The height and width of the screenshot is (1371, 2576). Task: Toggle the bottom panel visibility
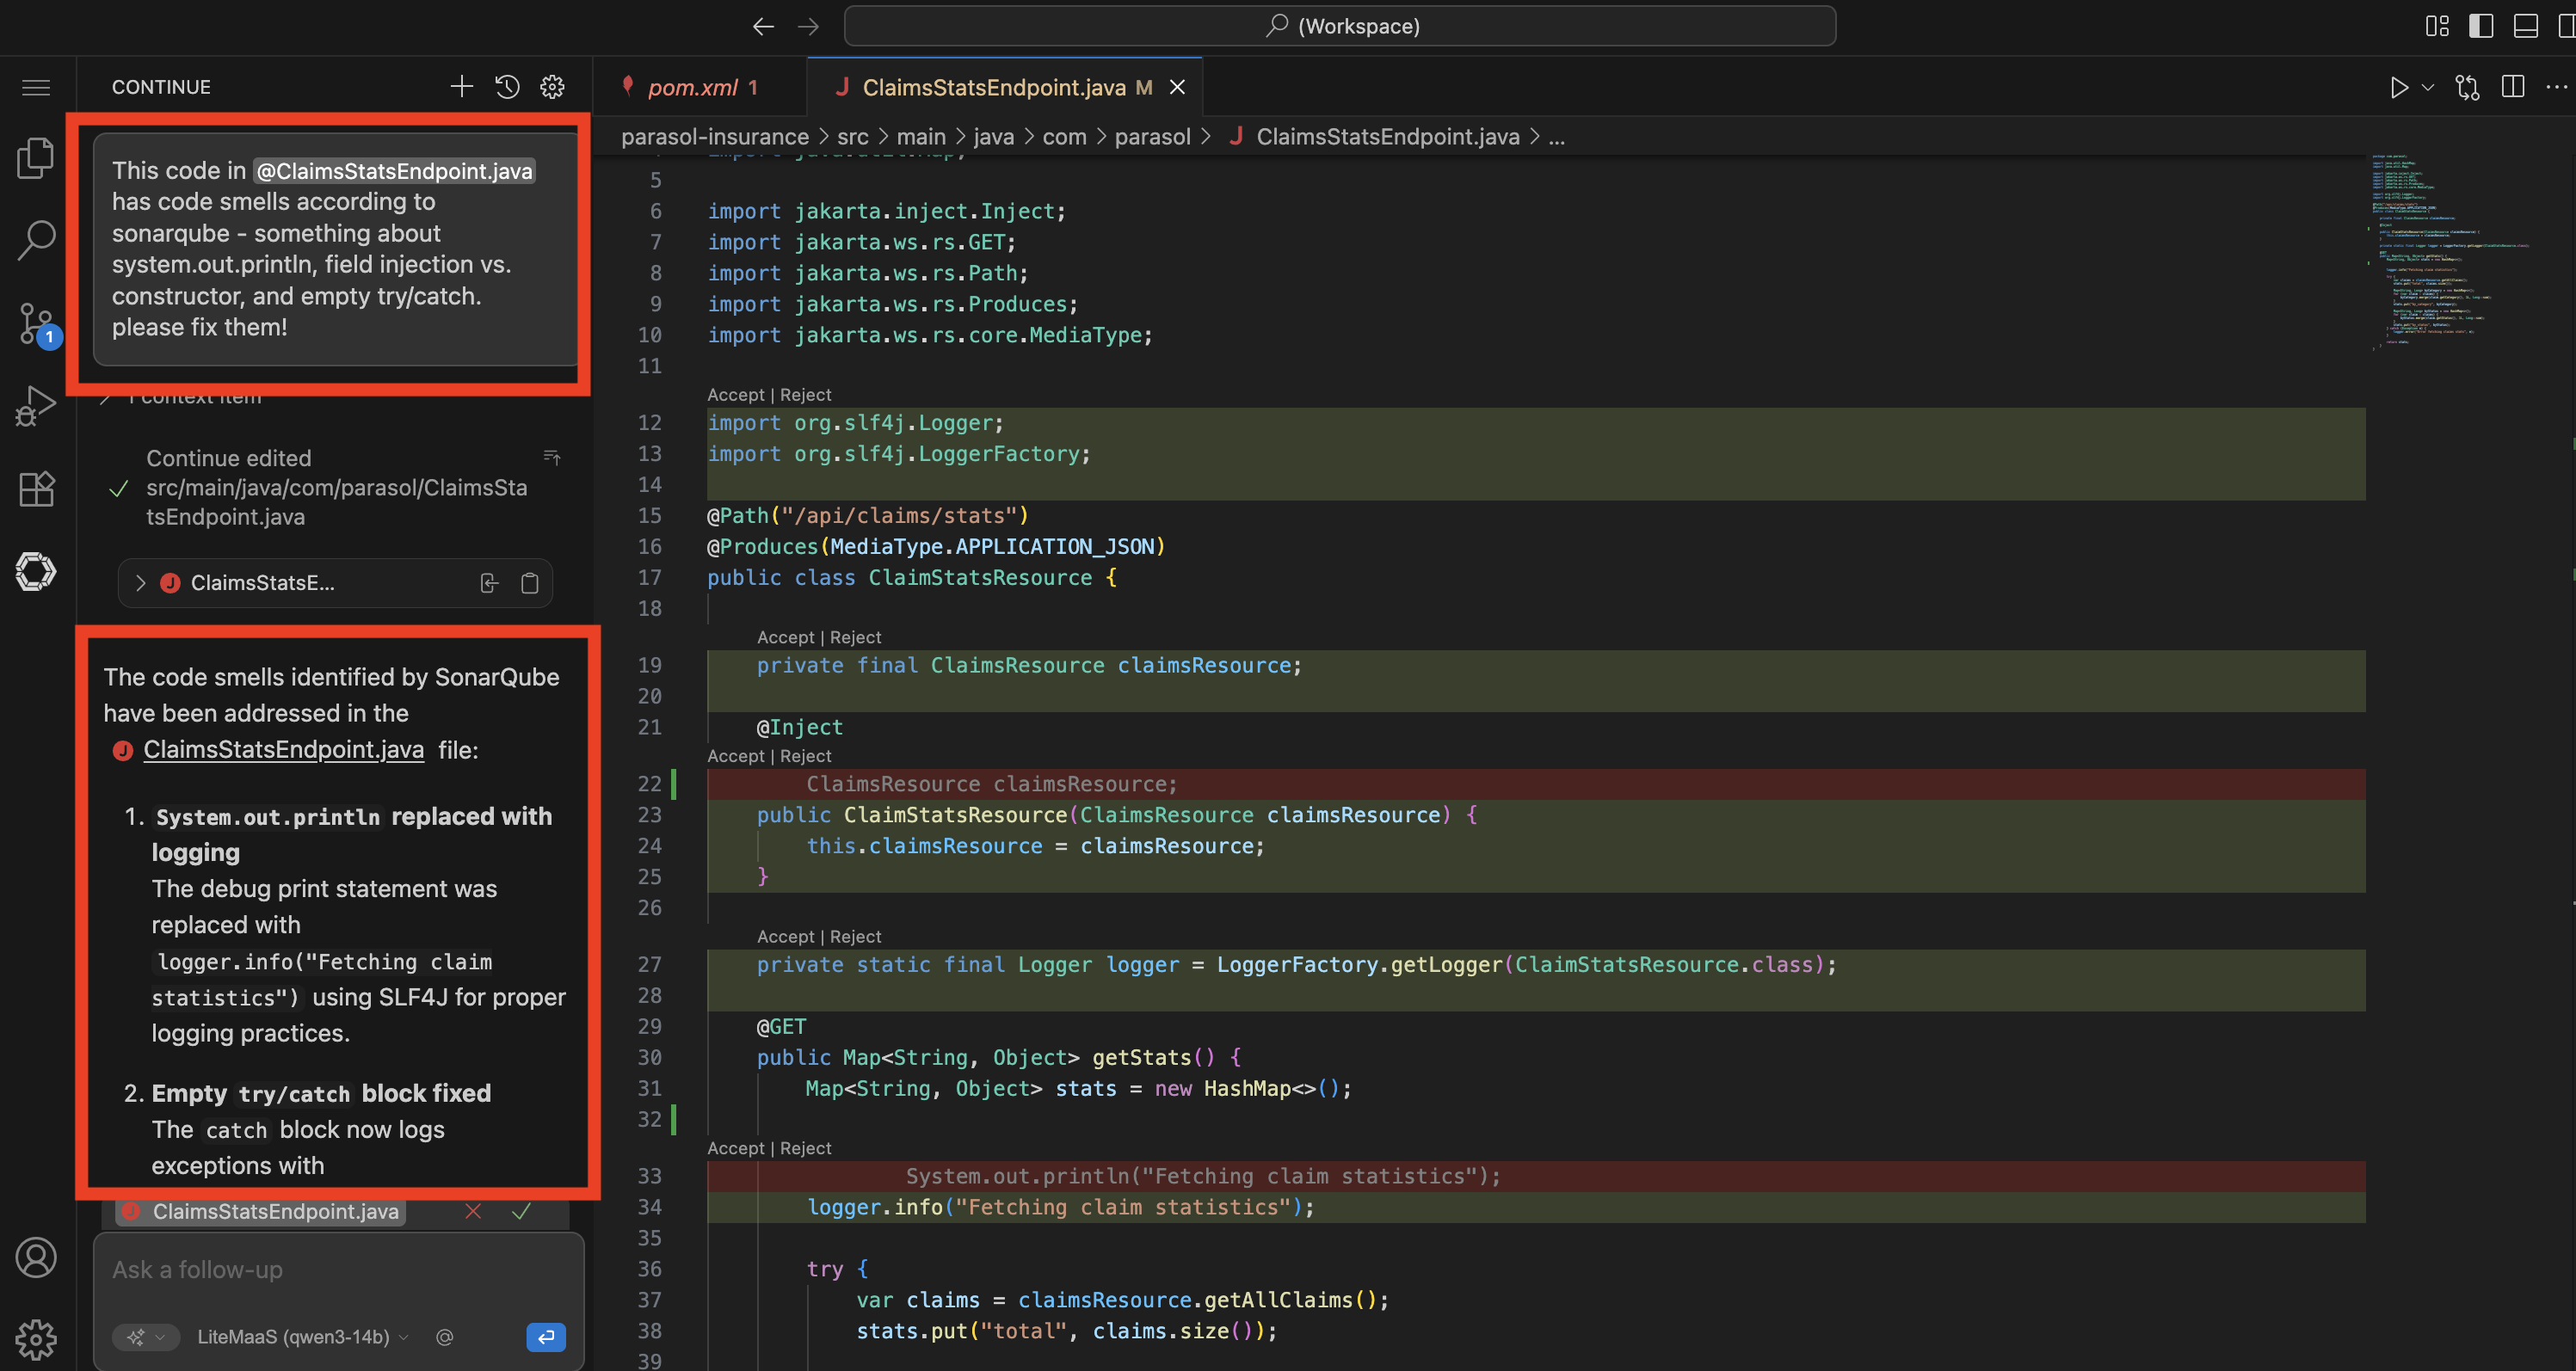click(2525, 26)
